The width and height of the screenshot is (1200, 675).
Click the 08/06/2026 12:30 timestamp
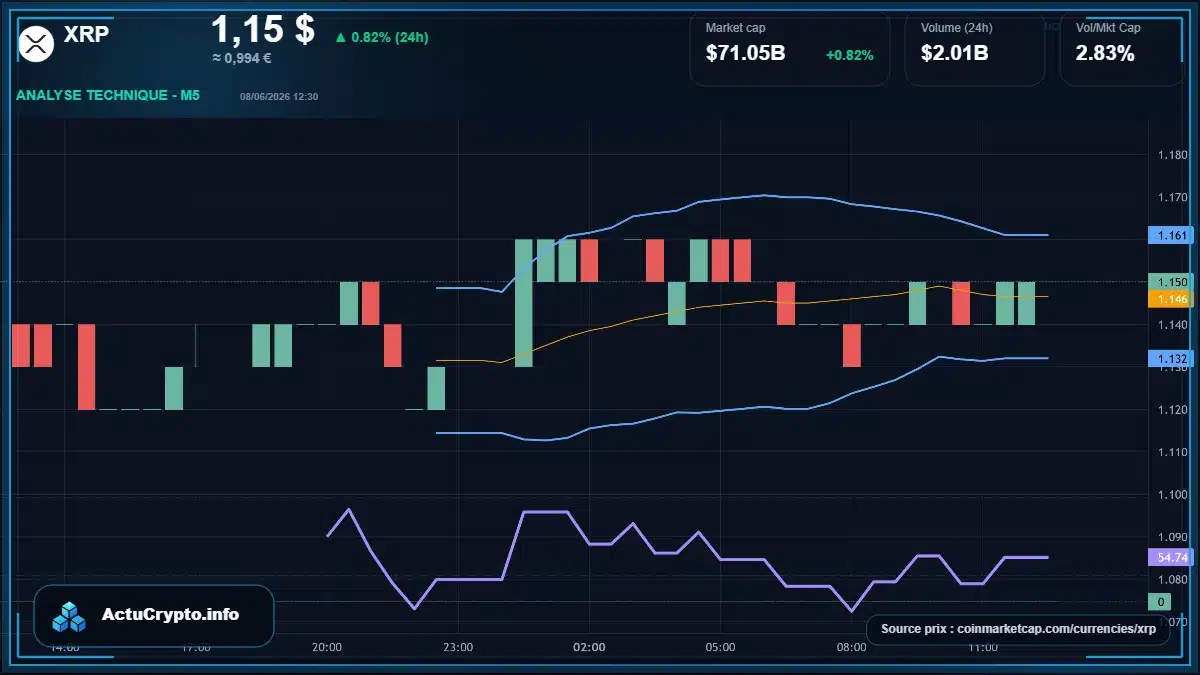[x=279, y=97]
